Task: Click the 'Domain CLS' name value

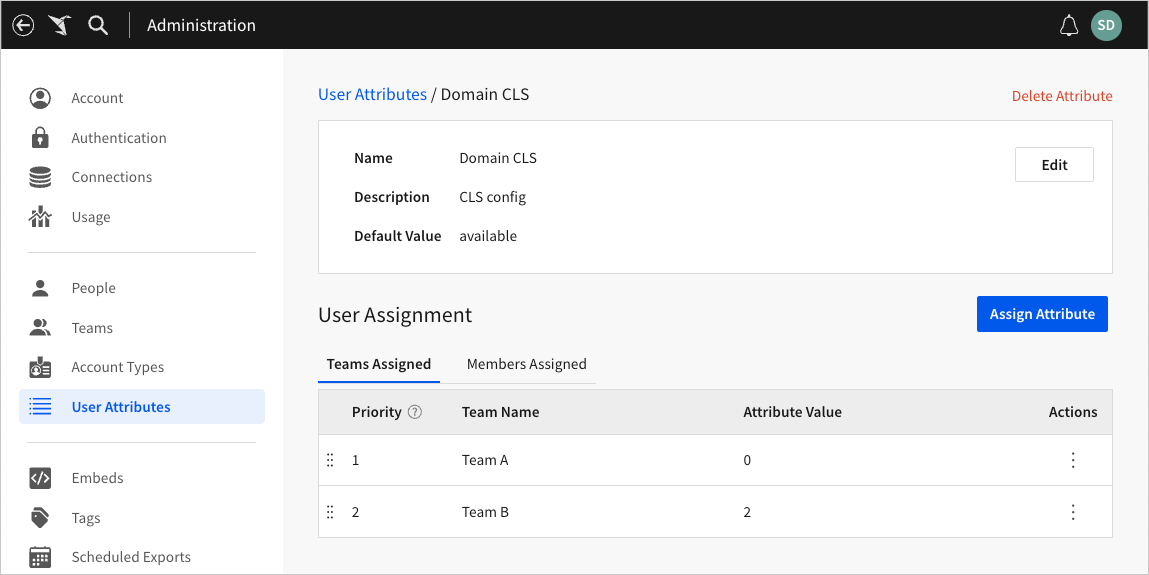Action: coord(498,158)
